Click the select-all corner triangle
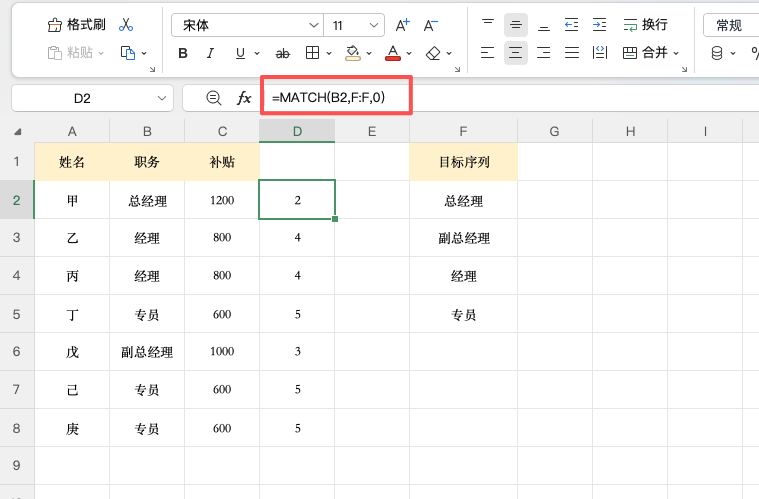 coord(17,131)
